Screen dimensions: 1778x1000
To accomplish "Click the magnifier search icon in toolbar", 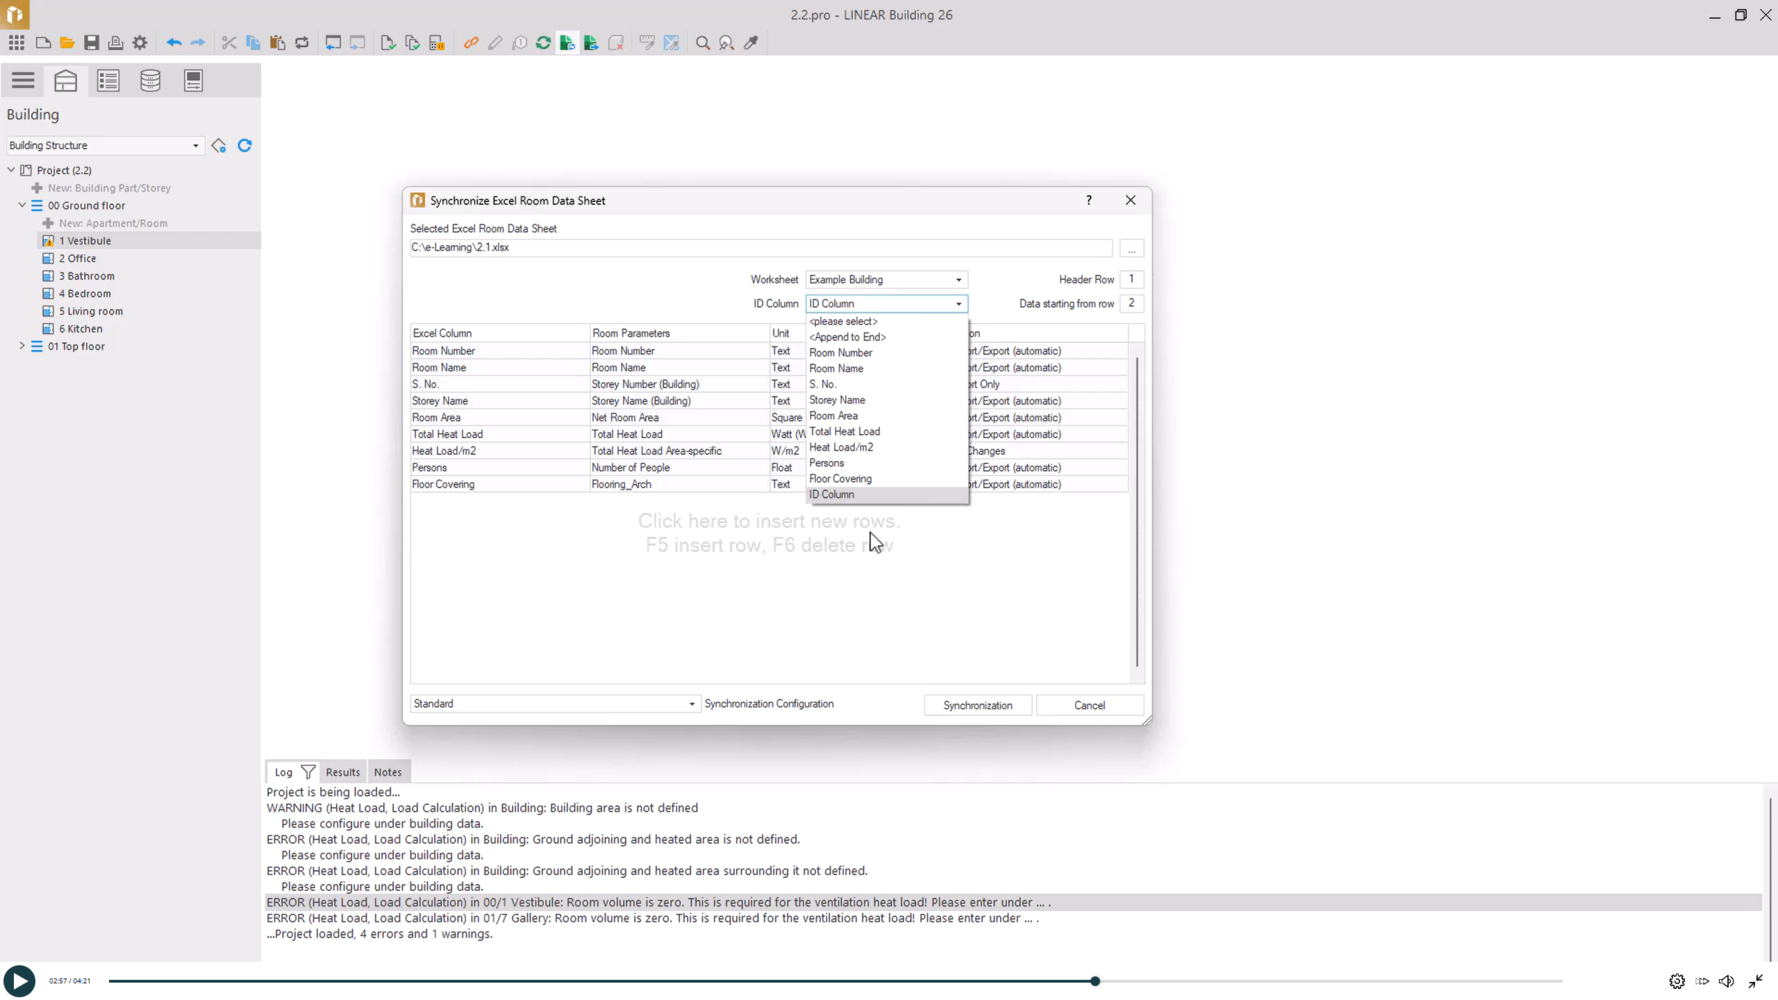I will tap(703, 43).
